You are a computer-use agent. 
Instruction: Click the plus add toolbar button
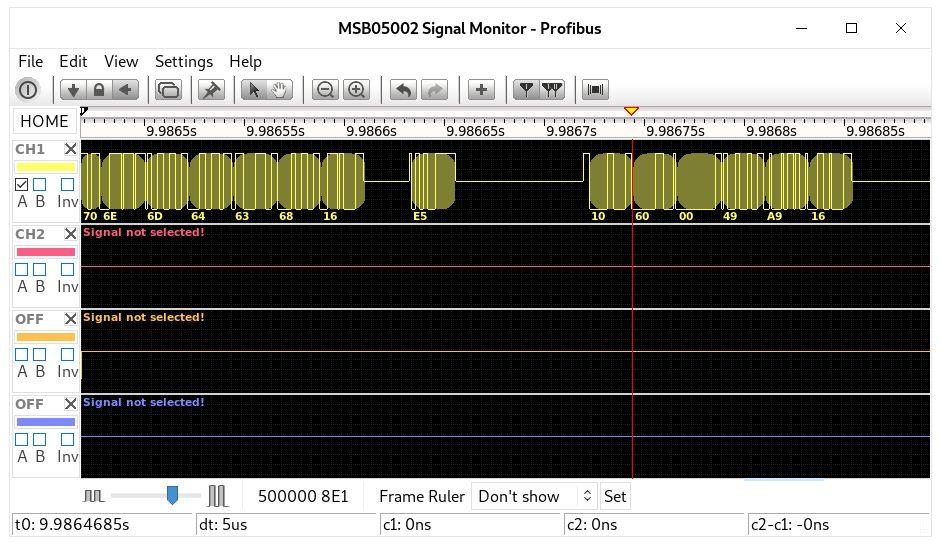point(481,90)
